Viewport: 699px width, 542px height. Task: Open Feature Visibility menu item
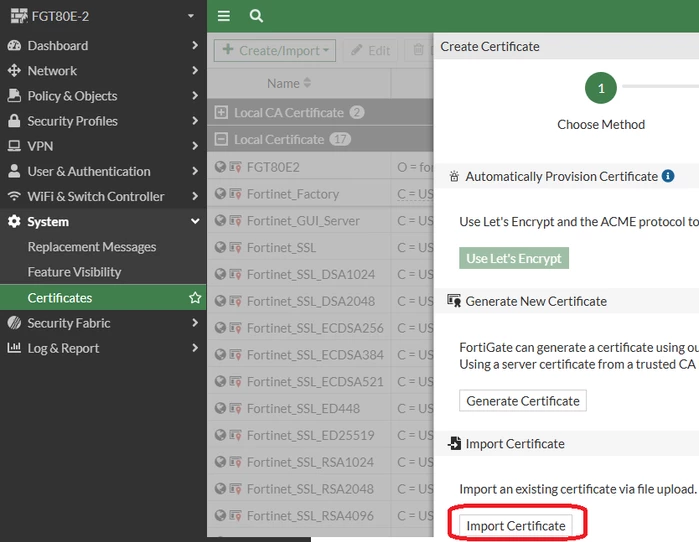[x=74, y=272]
